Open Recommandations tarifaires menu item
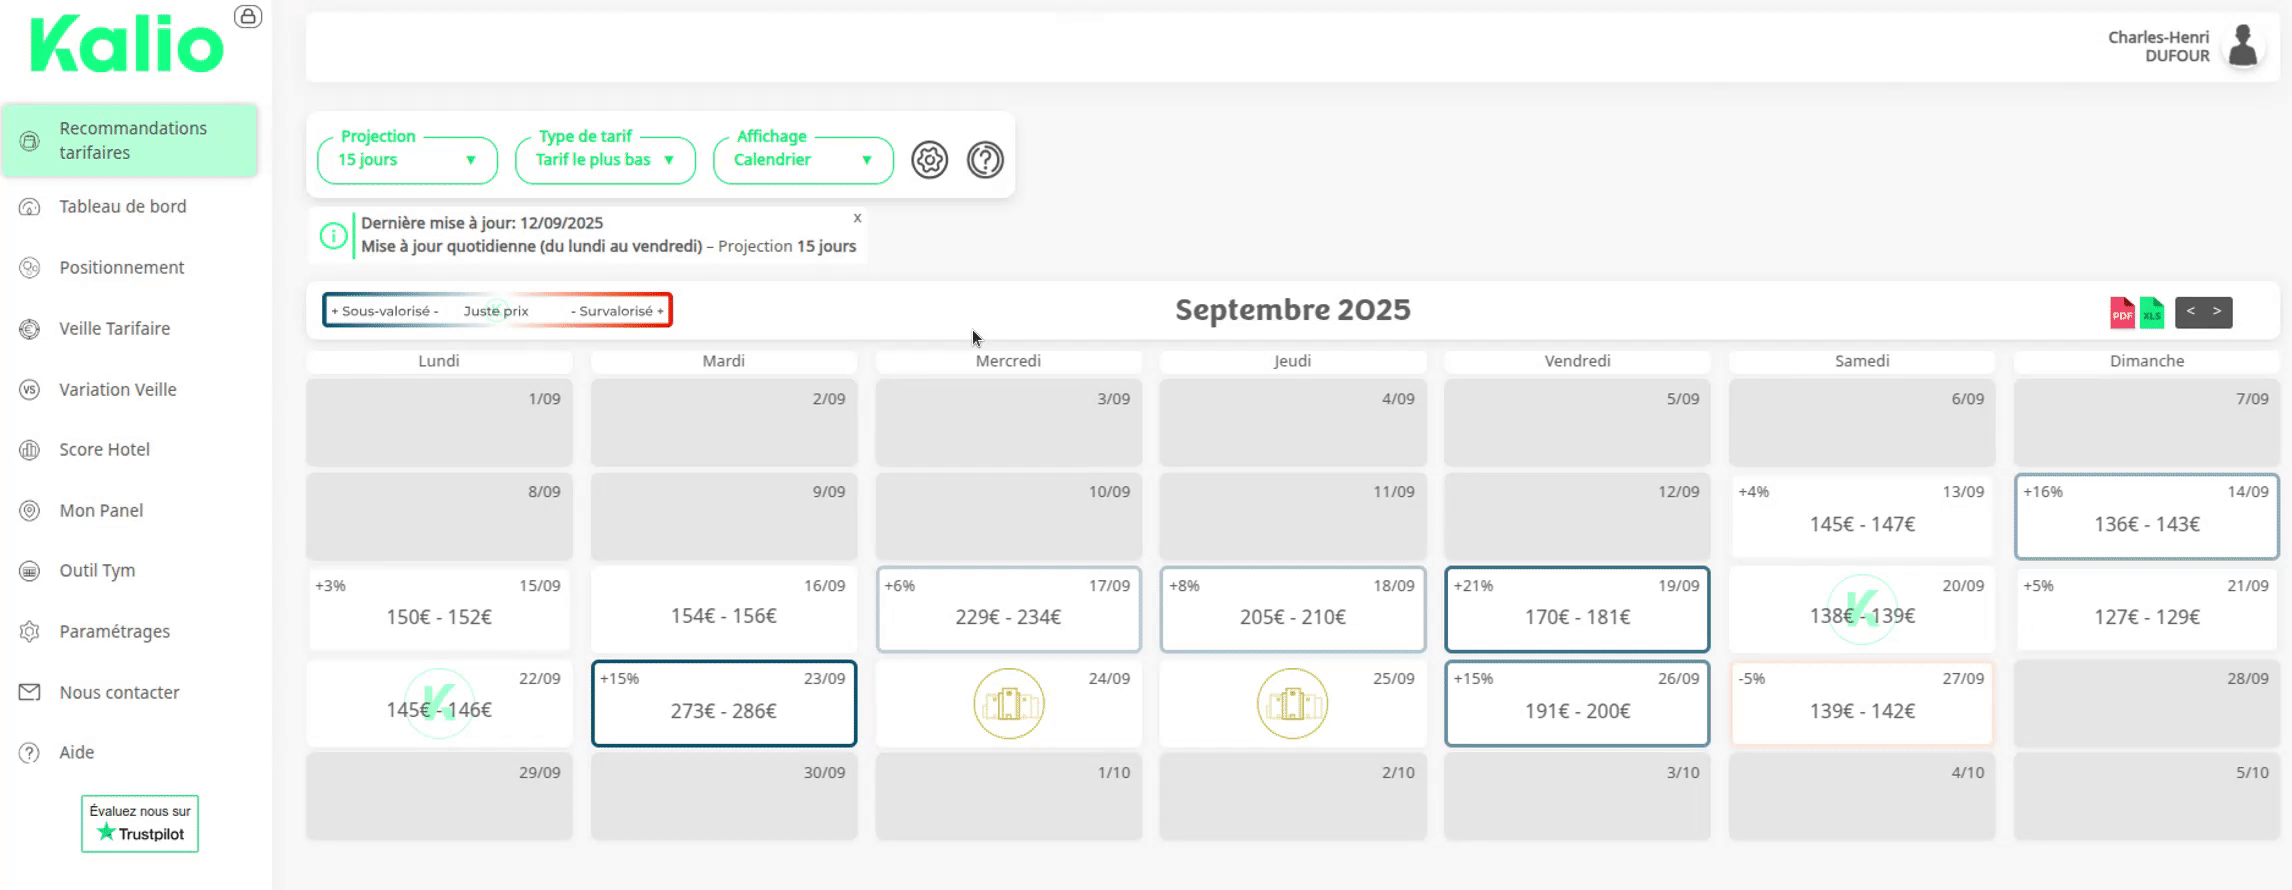2292x890 pixels. [x=130, y=140]
